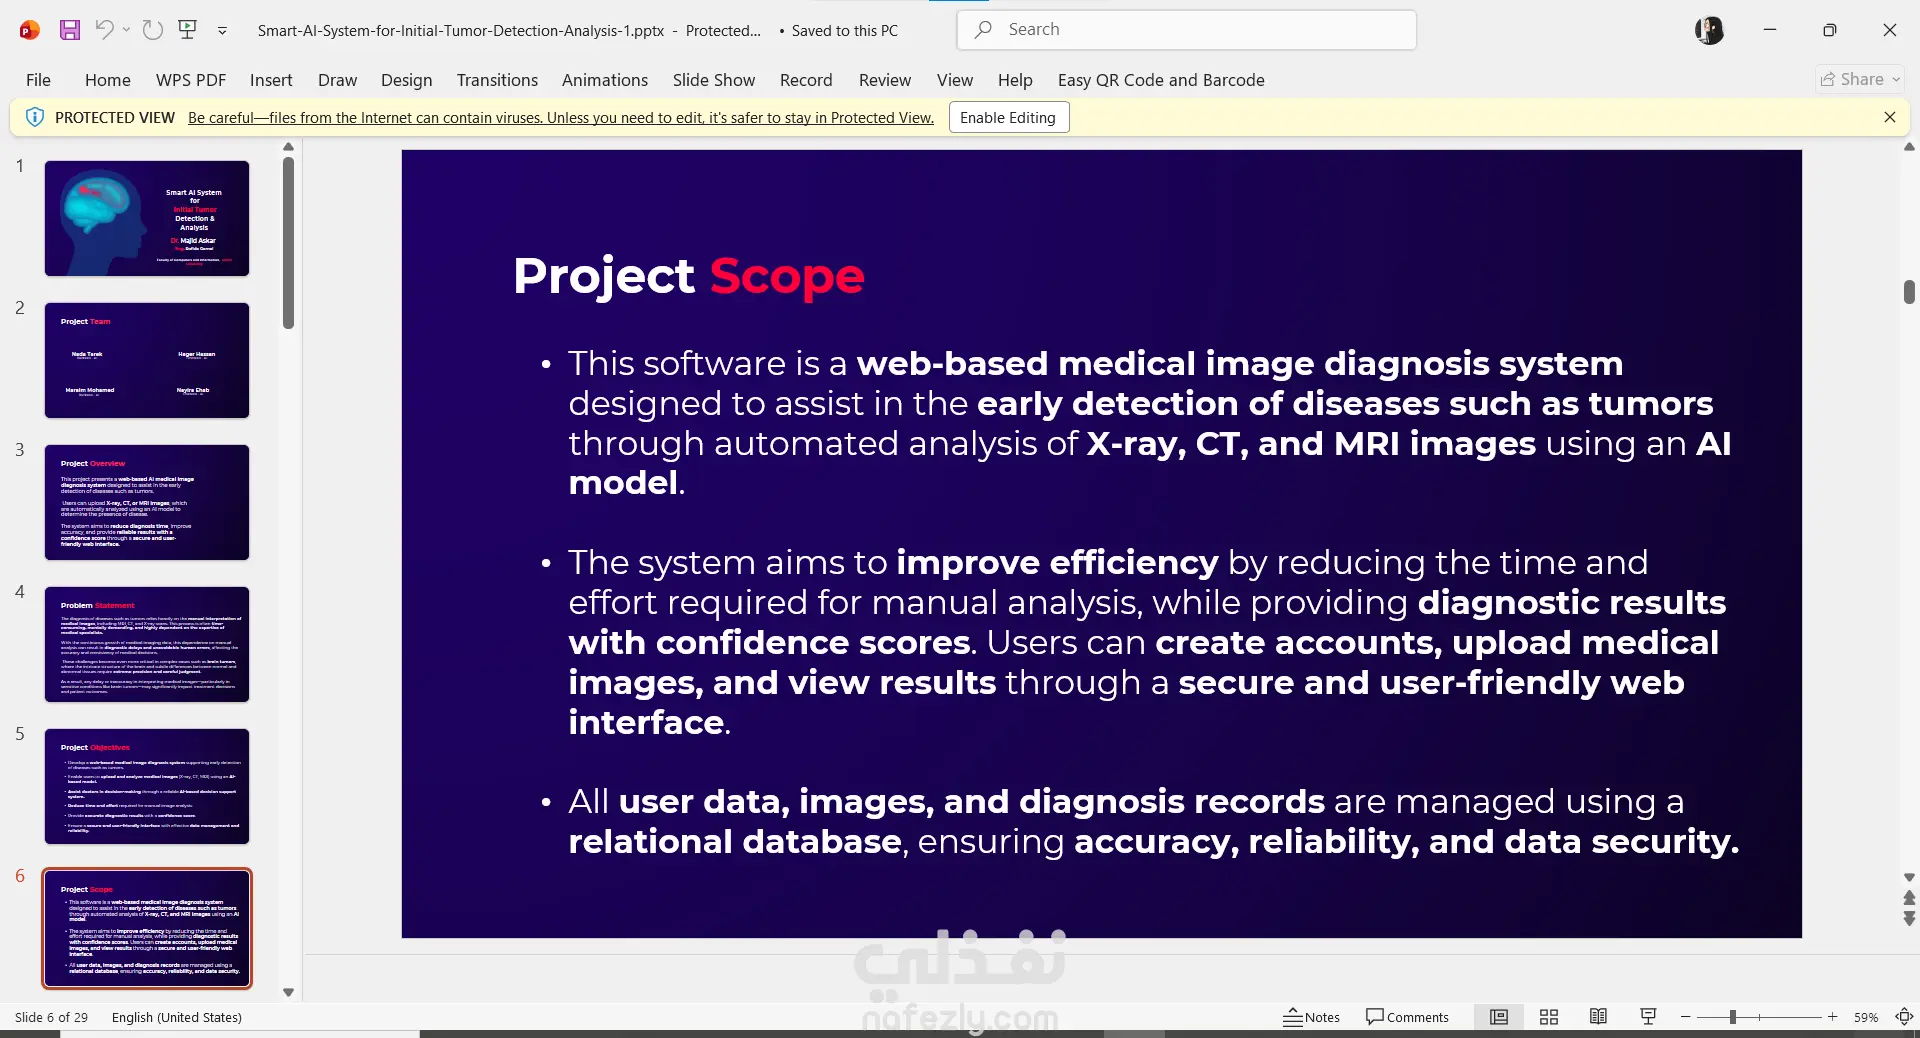Click the 59% zoom level

tap(1866, 1017)
